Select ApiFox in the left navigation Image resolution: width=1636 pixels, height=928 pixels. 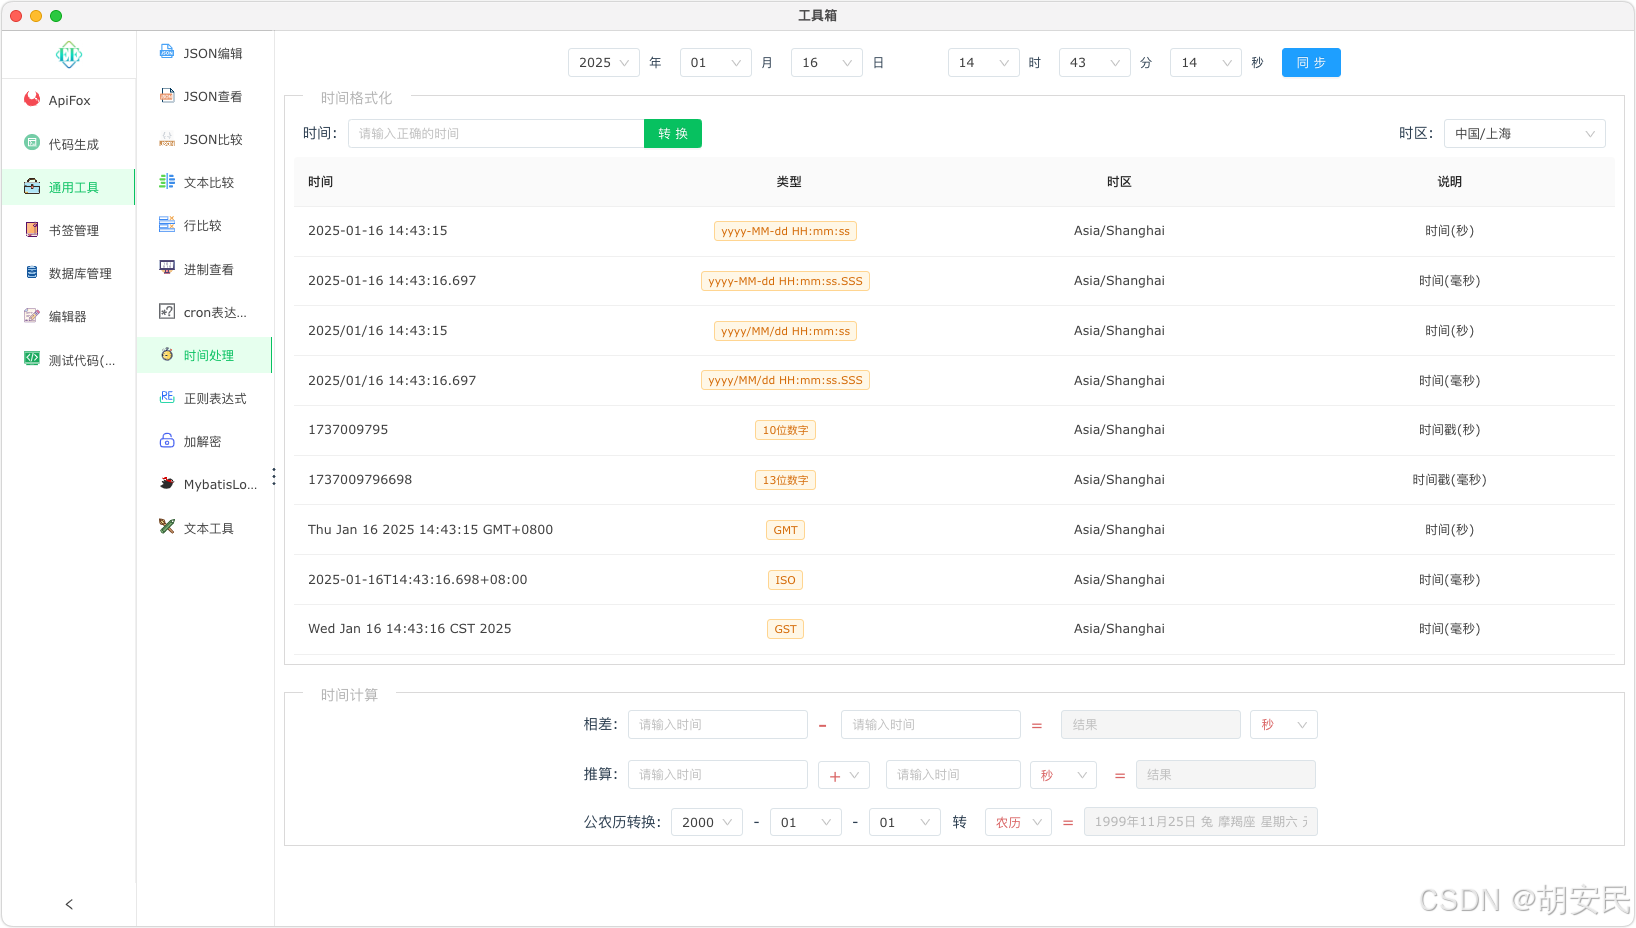[69, 100]
